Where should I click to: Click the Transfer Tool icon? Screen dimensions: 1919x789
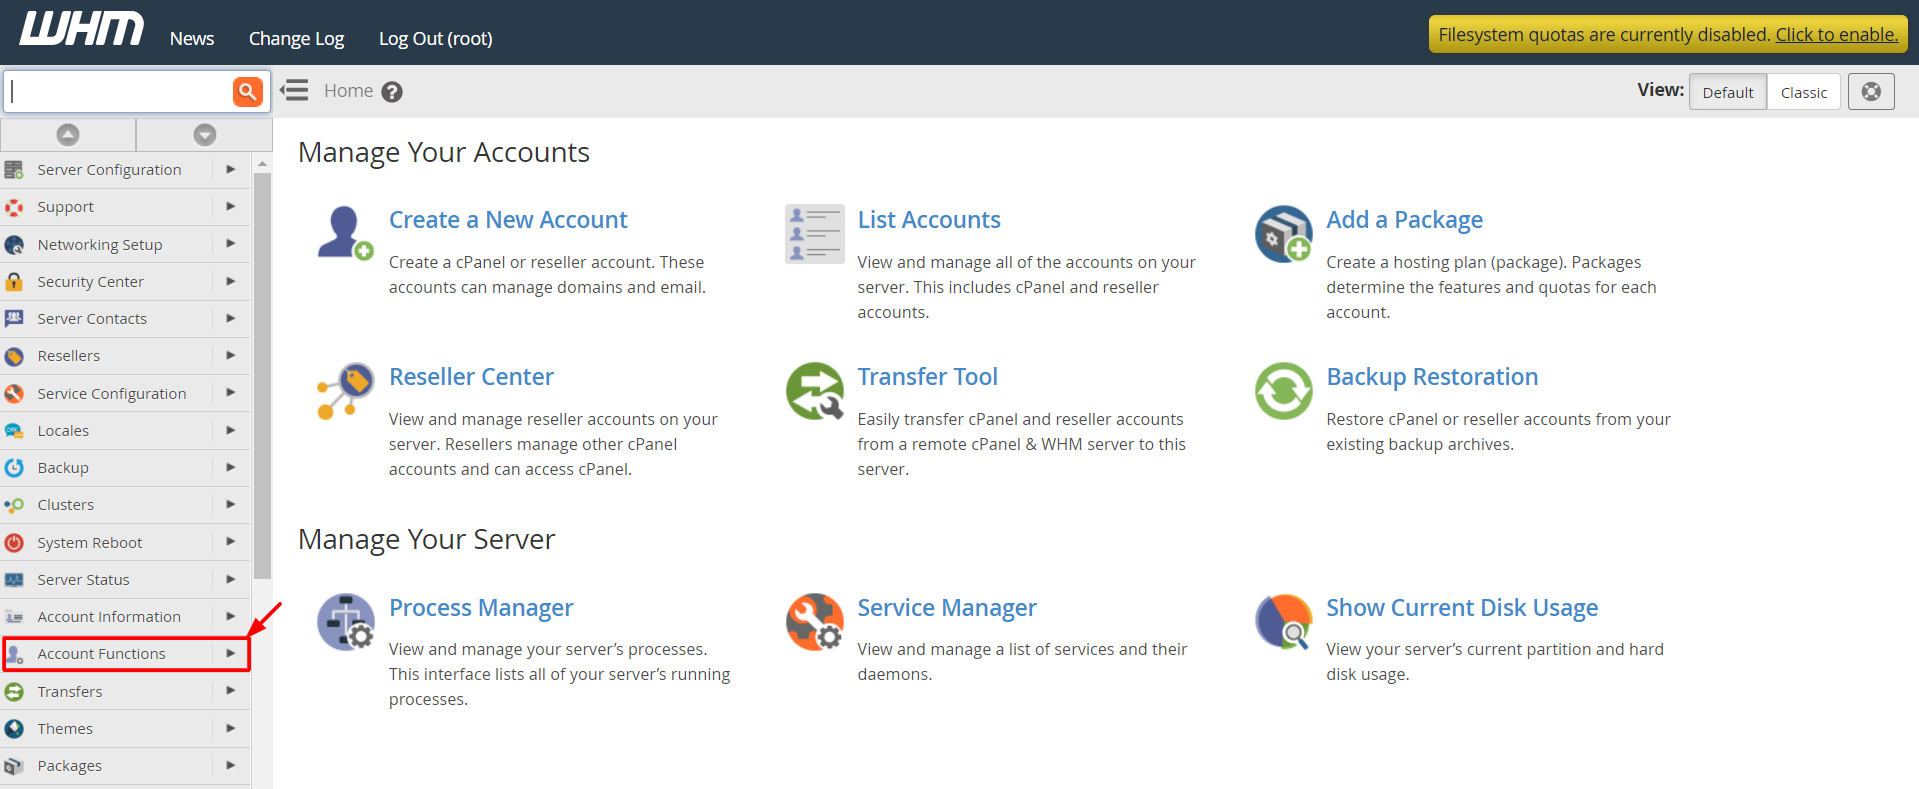pos(814,391)
